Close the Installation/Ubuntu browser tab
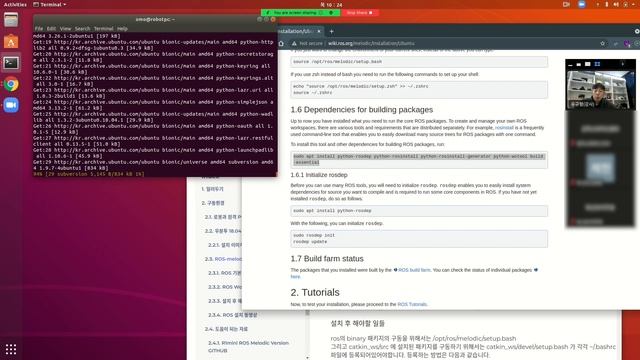Screen dimensions: 640x360 [319, 31]
